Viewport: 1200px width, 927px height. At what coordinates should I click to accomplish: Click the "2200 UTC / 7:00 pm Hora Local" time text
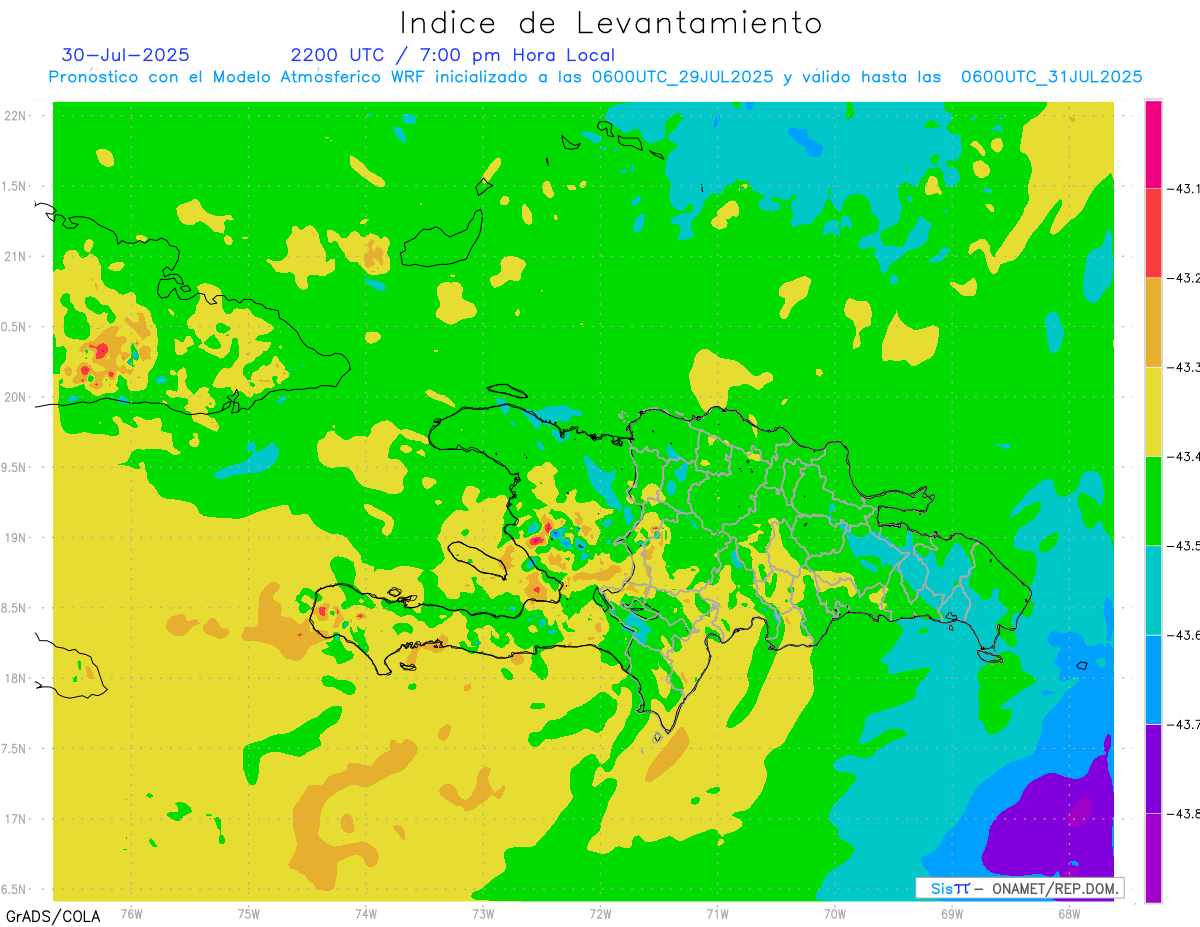tap(453, 56)
